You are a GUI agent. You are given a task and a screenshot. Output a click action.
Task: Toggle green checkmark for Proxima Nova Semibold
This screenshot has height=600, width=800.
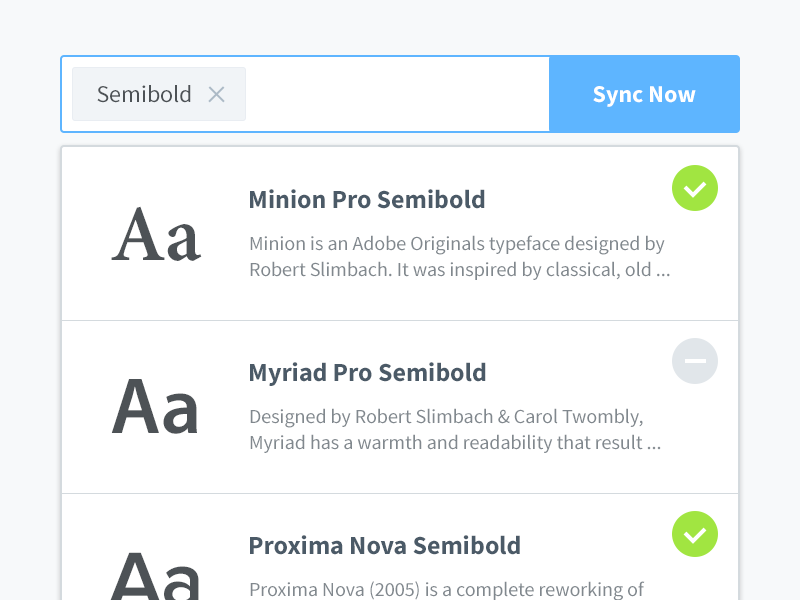point(694,534)
